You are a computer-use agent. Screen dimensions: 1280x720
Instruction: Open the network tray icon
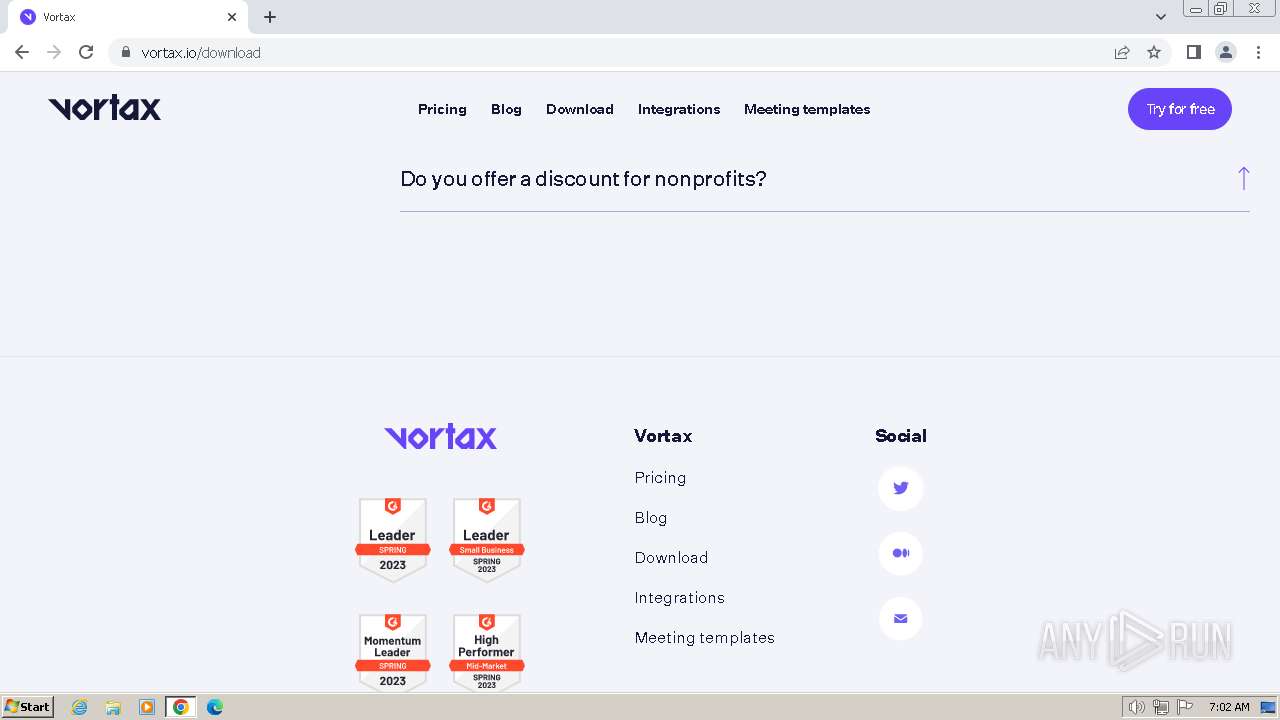tap(1161, 707)
